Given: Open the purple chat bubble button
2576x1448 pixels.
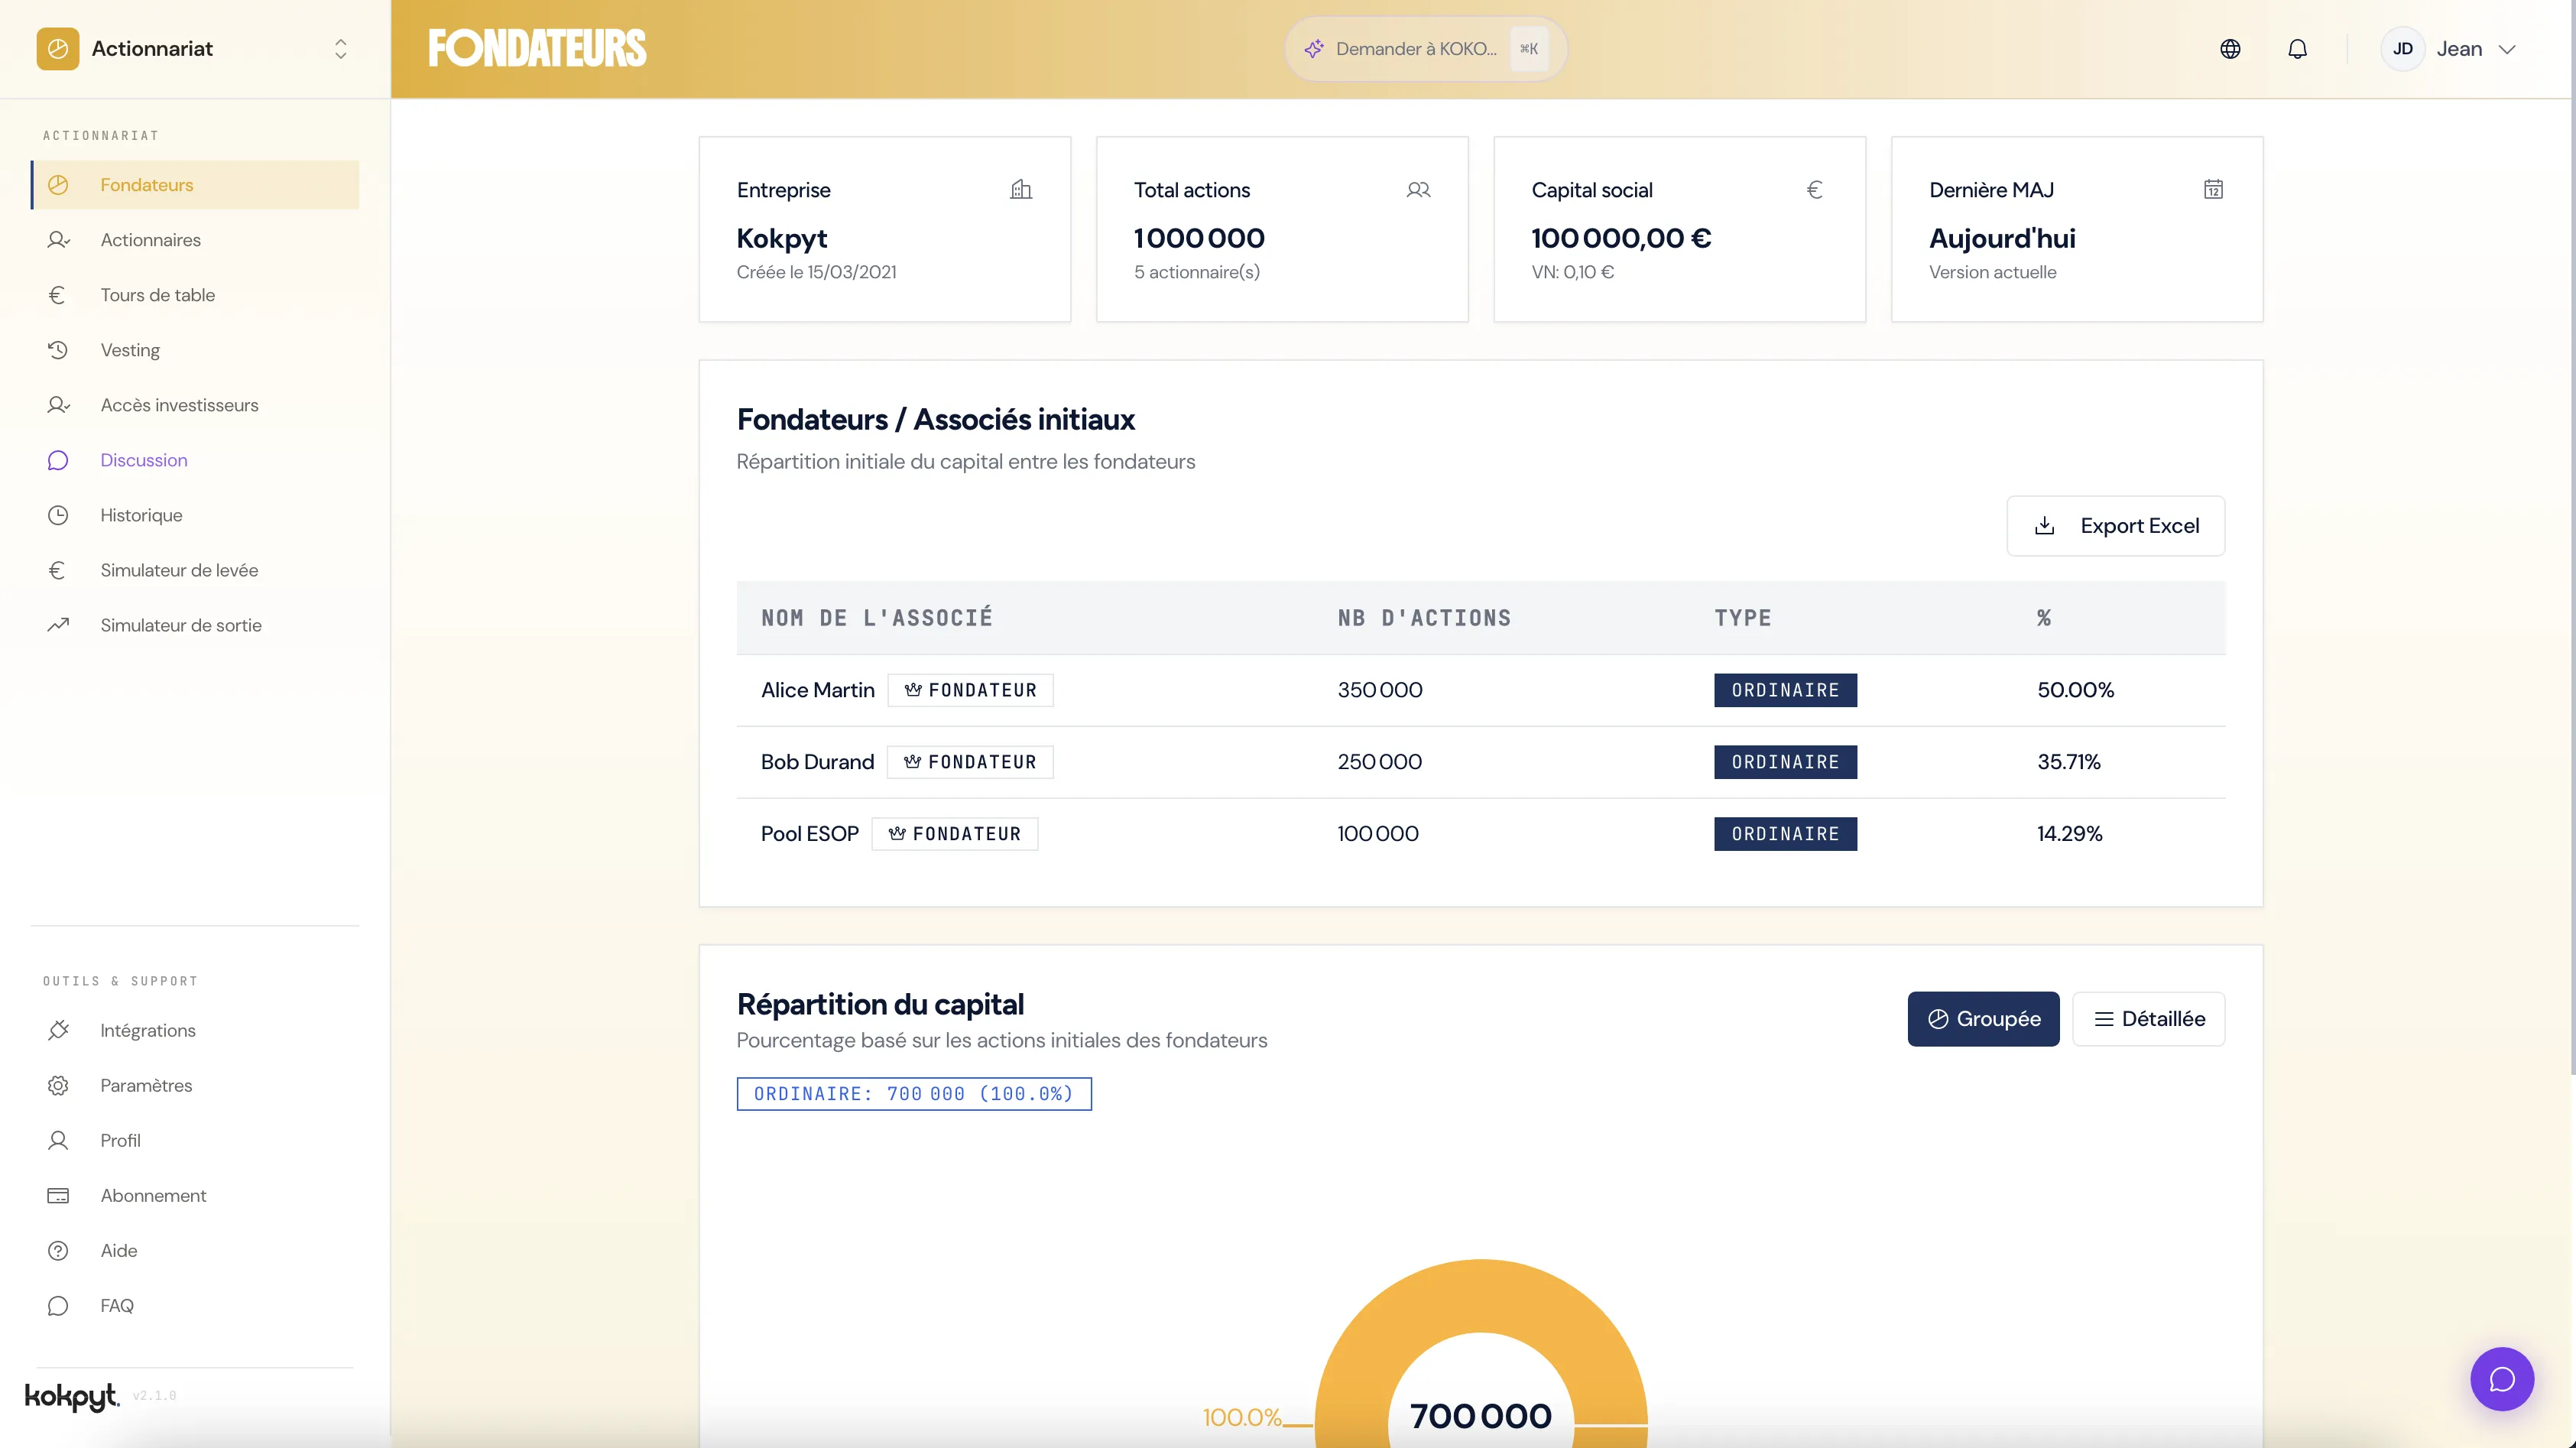Looking at the screenshot, I should [2502, 1379].
